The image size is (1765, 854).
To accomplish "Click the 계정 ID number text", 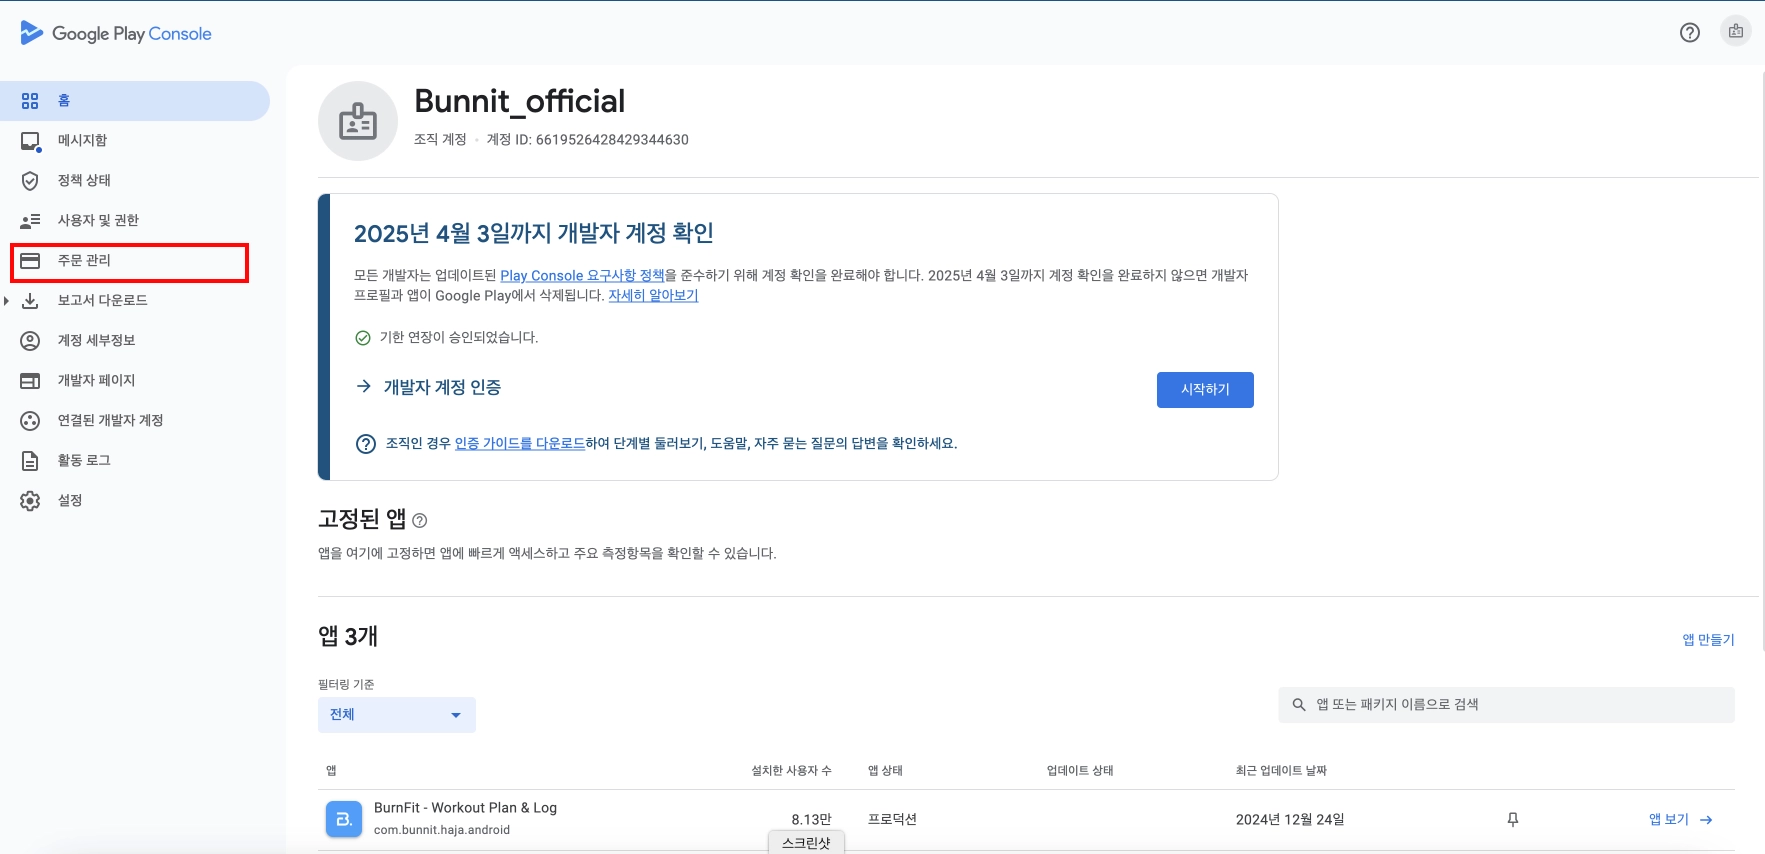I will 612,140.
